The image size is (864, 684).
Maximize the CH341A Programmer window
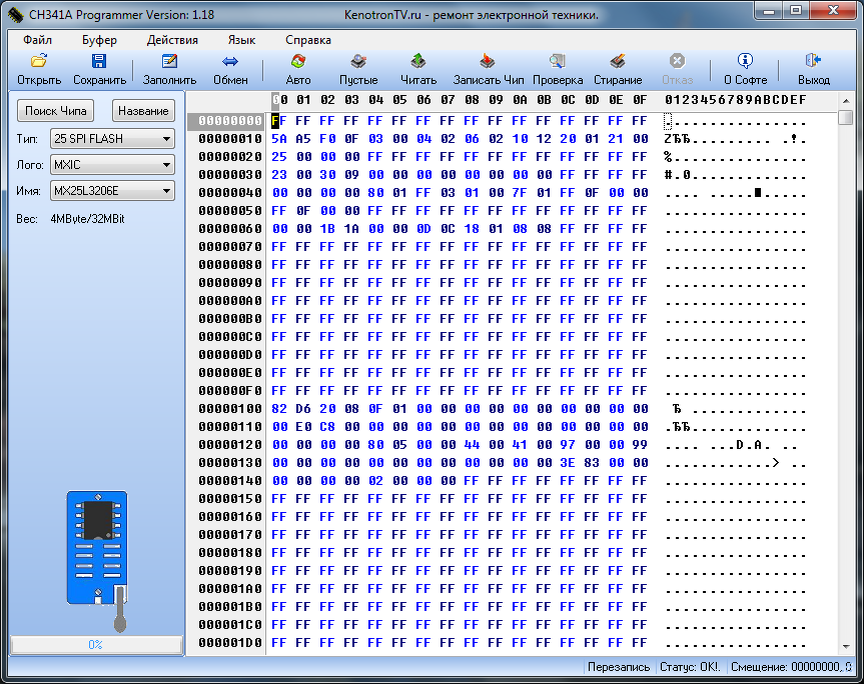[796, 11]
